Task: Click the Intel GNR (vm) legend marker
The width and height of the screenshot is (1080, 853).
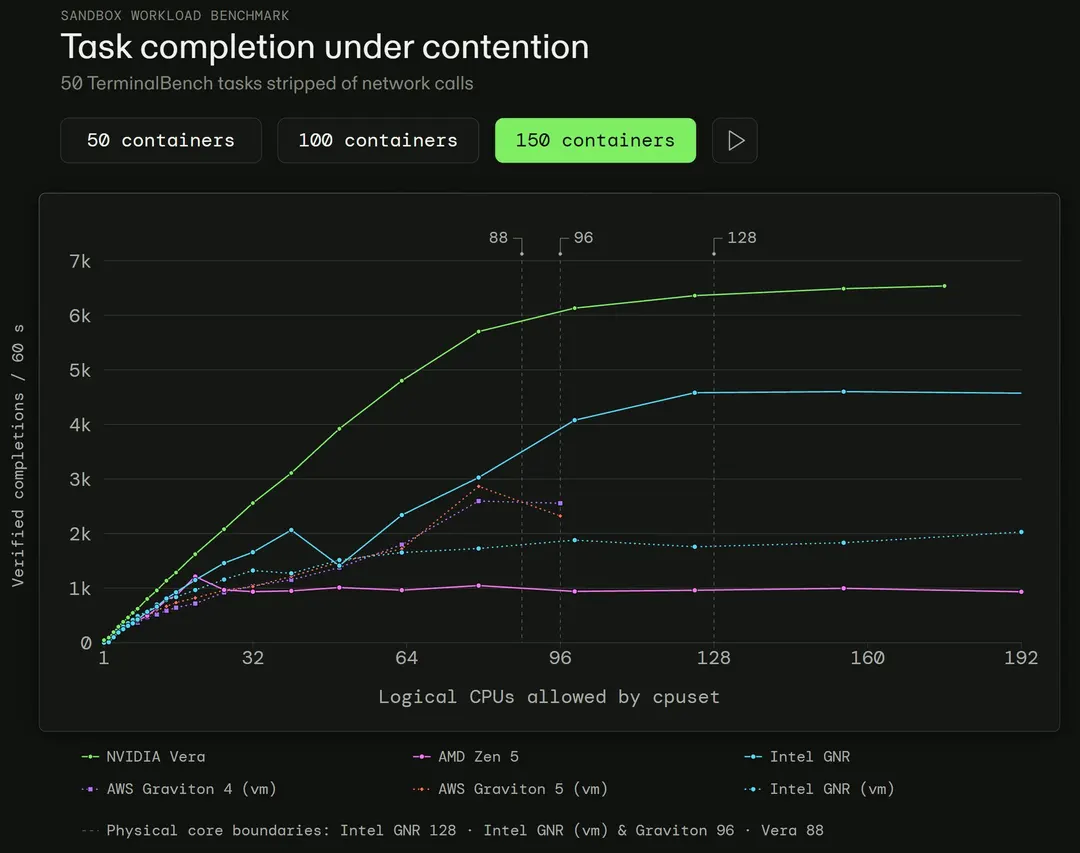Action: pos(754,789)
